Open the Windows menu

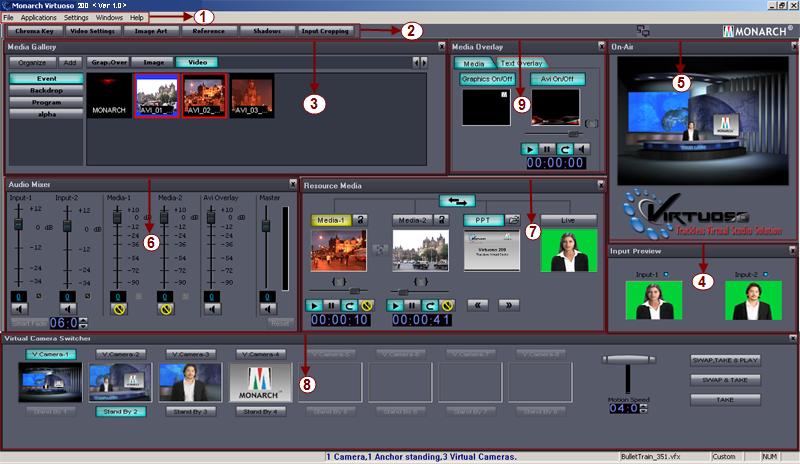(x=109, y=17)
